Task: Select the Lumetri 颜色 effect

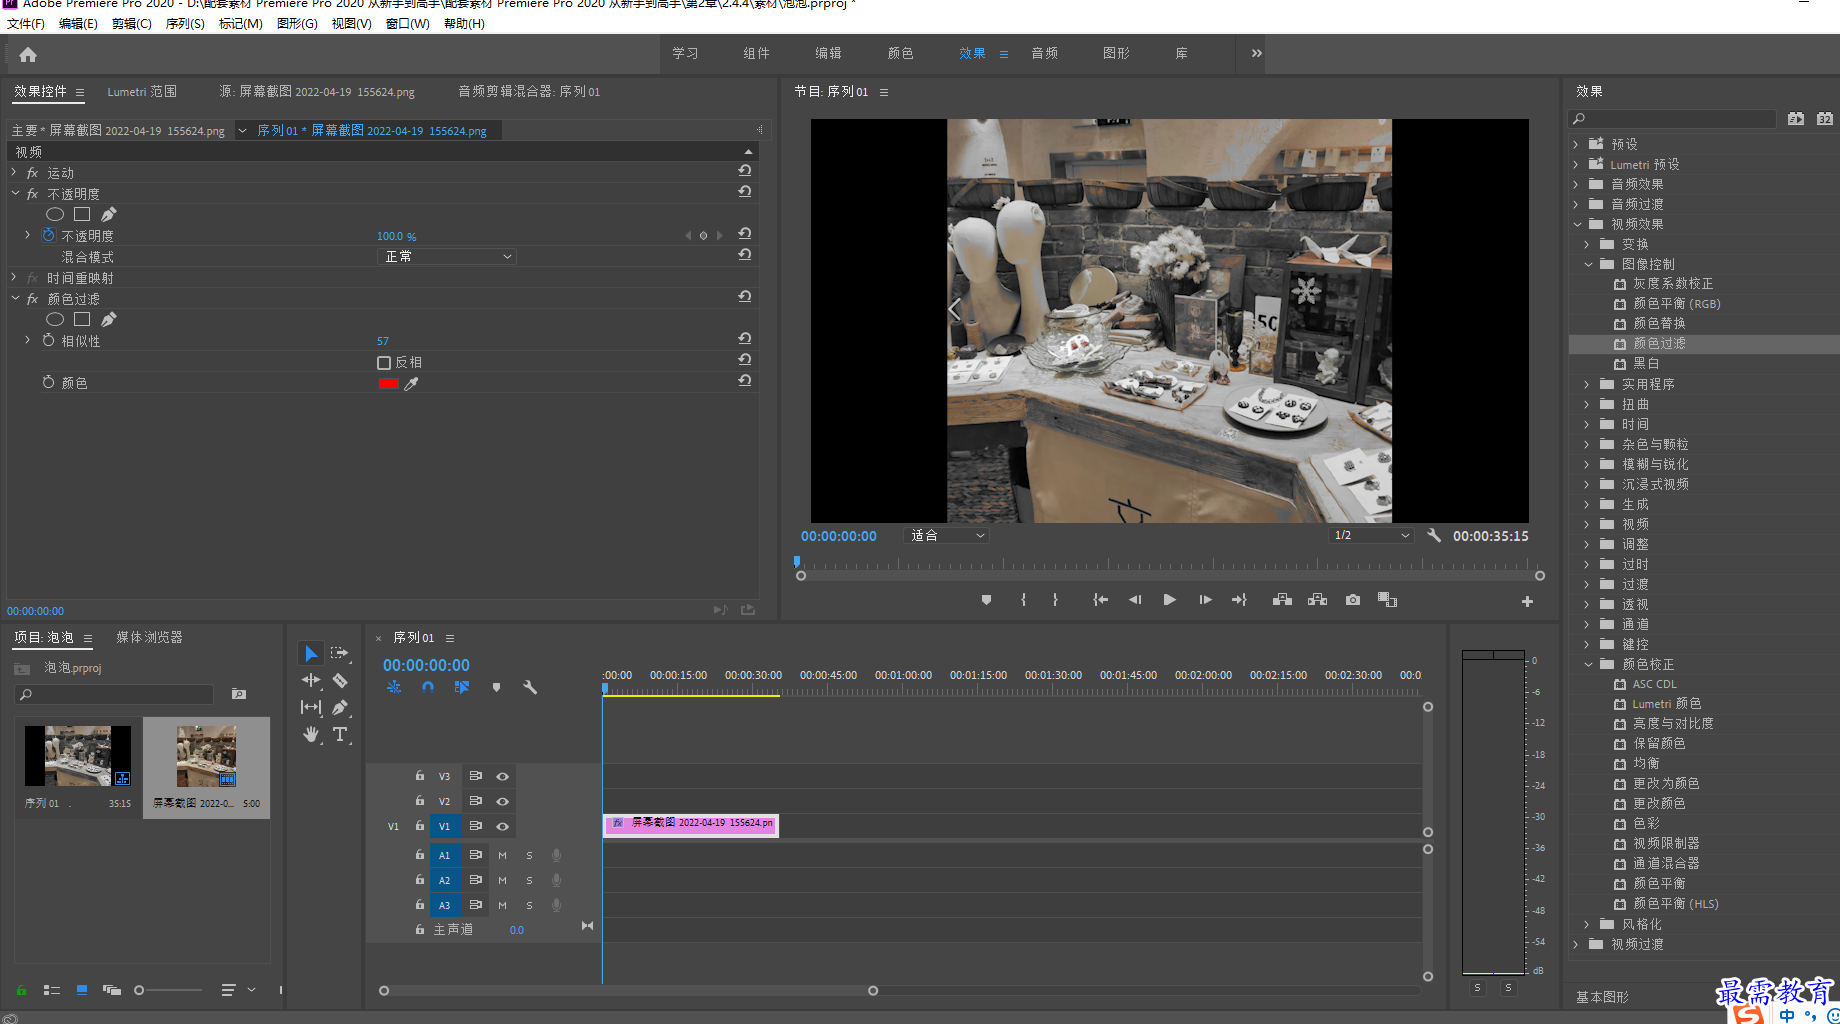Action: click(x=1666, y=703)
